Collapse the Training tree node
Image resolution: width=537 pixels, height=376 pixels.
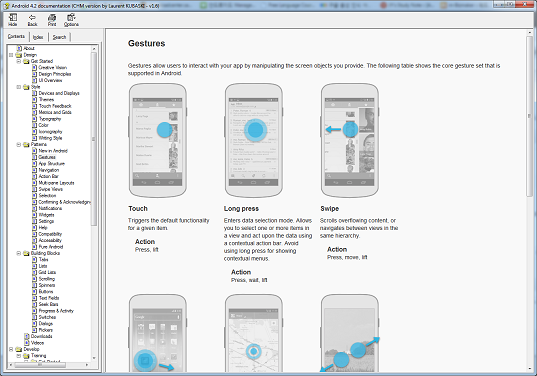click(x=18, y=356)
